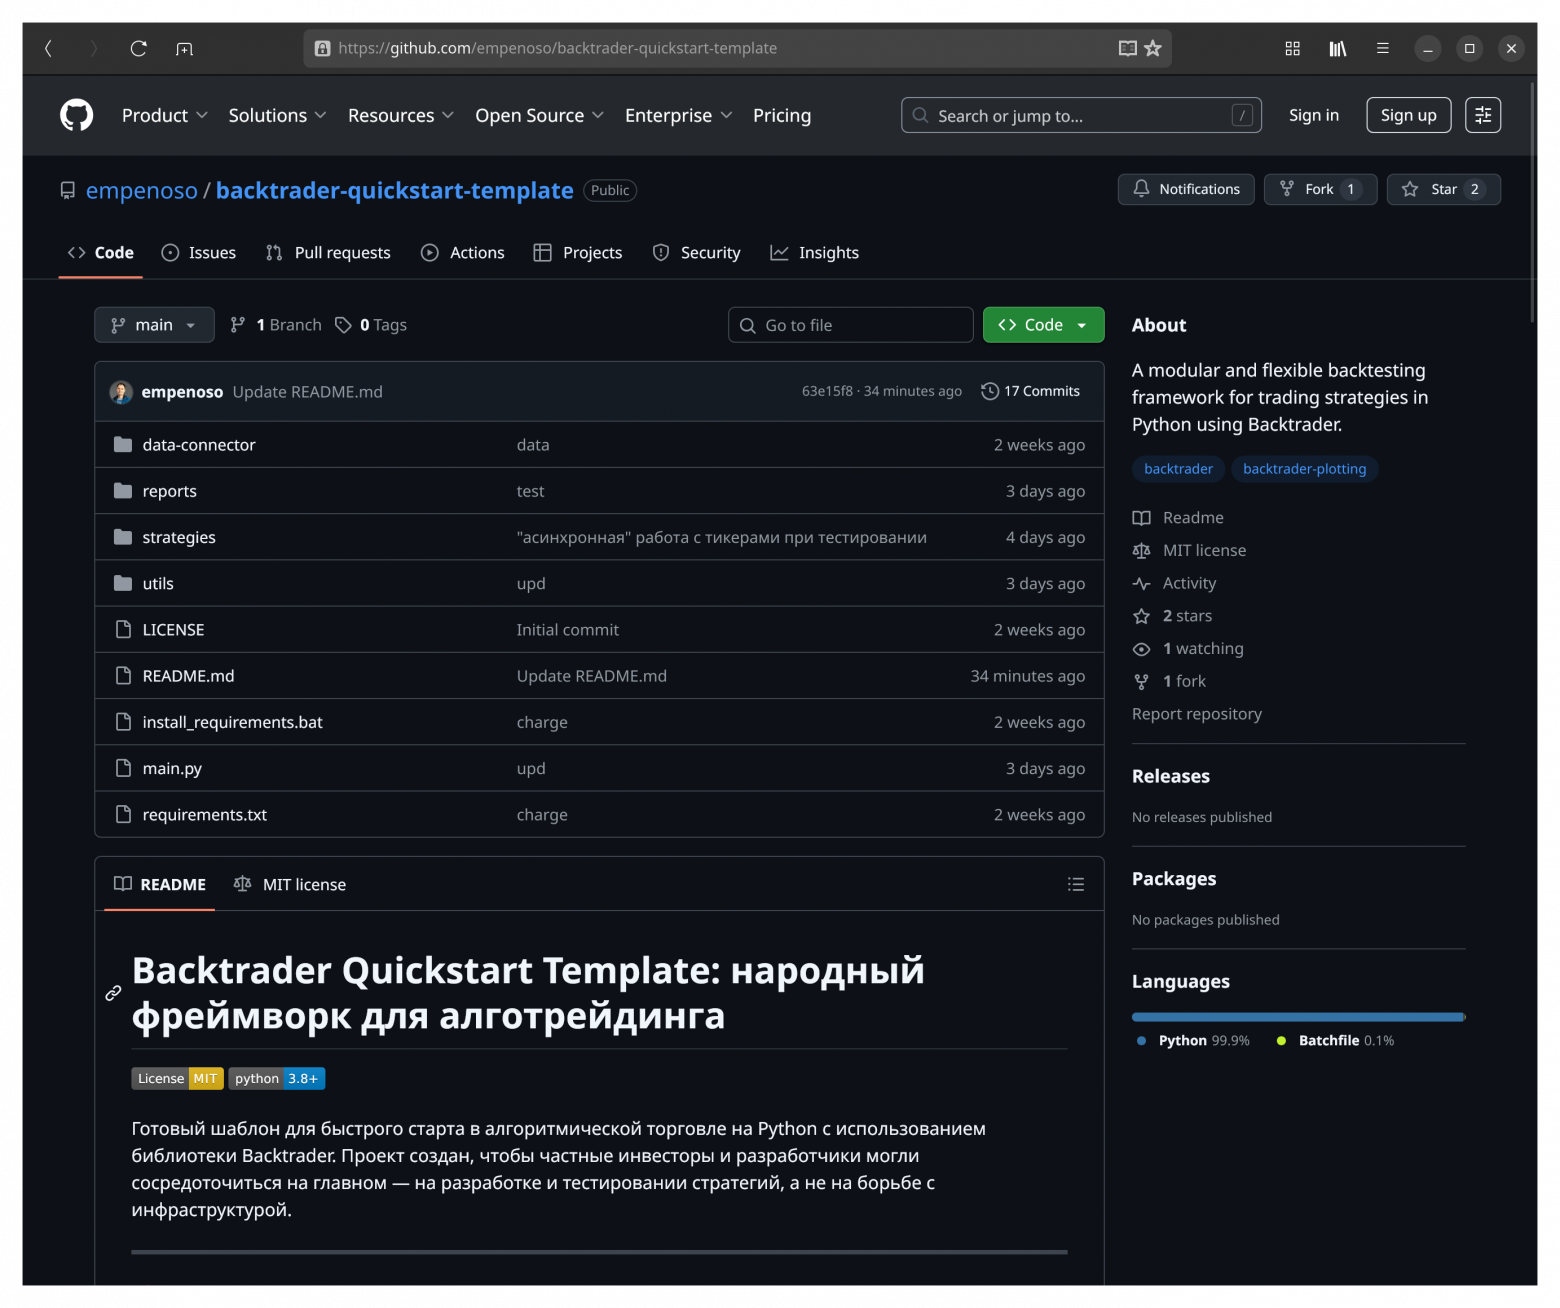Expand the Resources menu

click(401, 115)
